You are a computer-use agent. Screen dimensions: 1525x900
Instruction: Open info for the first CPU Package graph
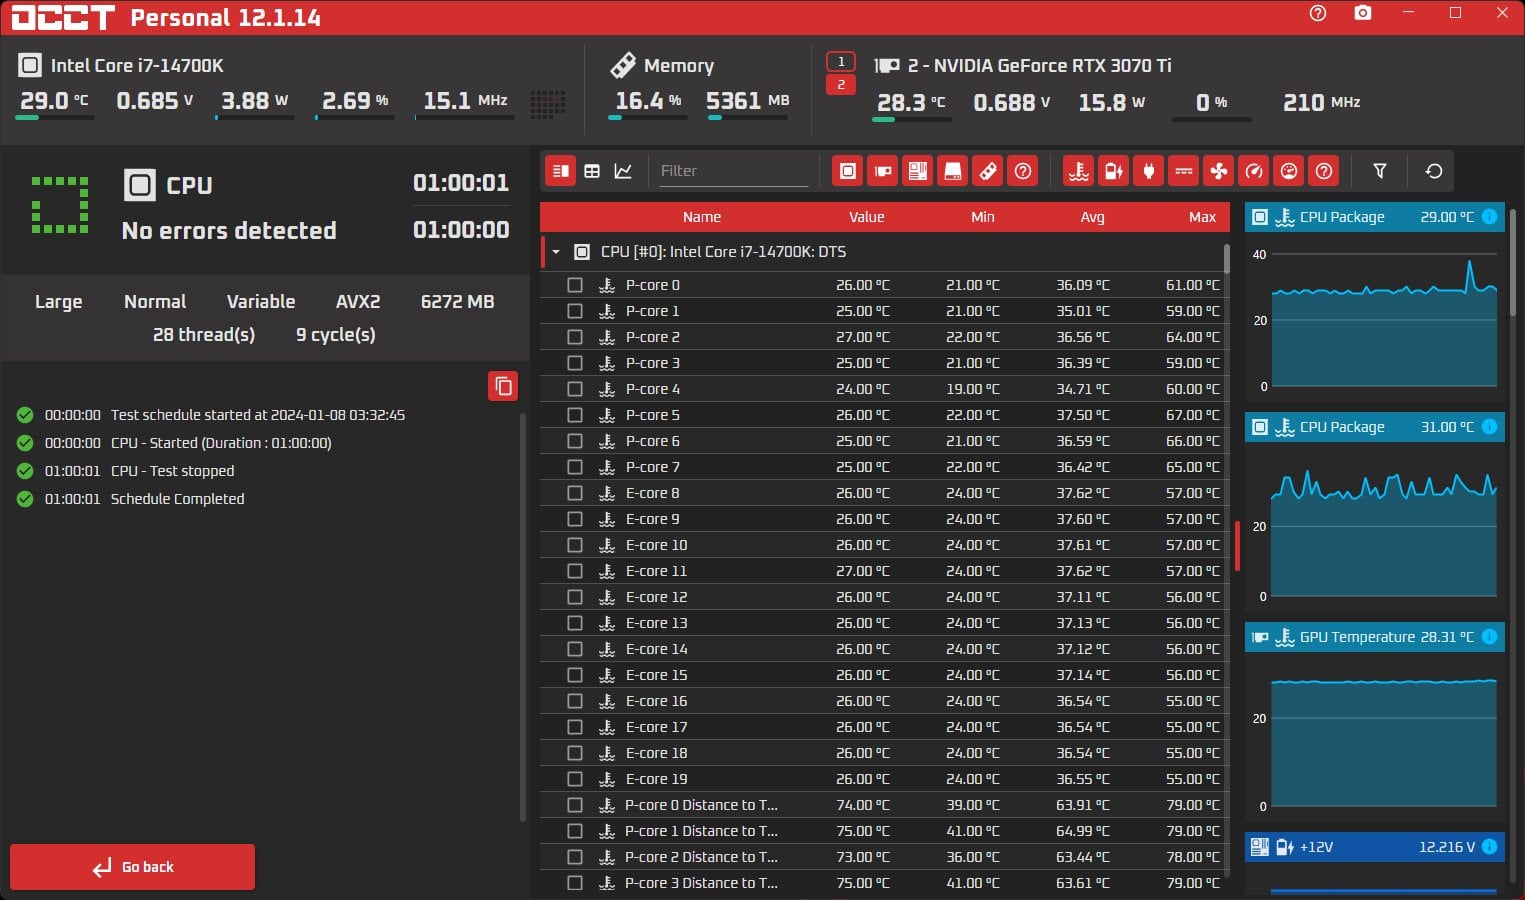tap(1489, 217)
